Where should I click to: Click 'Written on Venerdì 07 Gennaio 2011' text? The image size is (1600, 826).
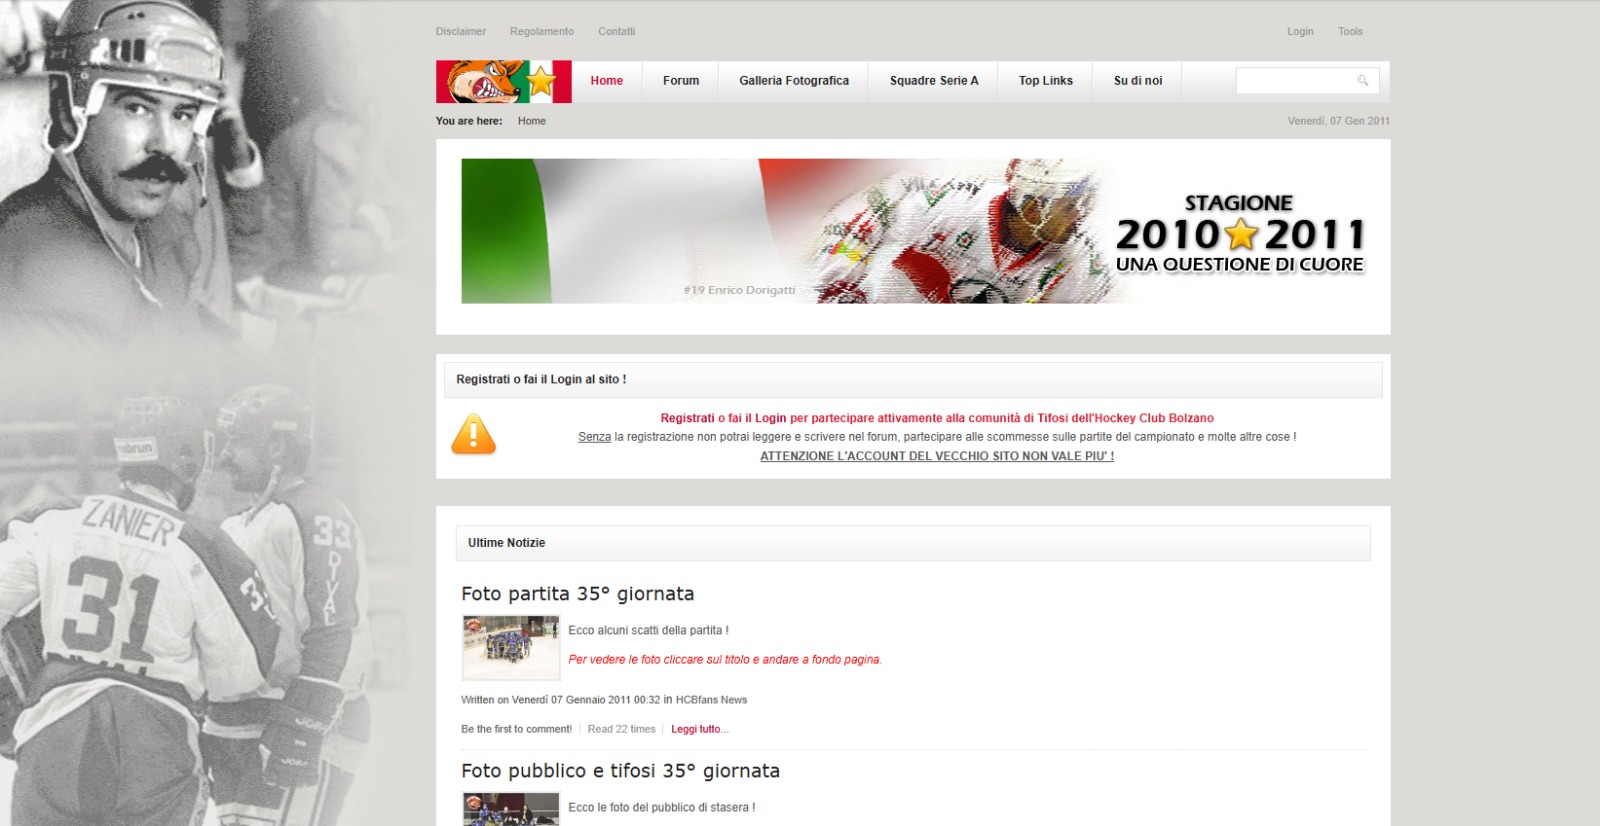coord(560,700)
